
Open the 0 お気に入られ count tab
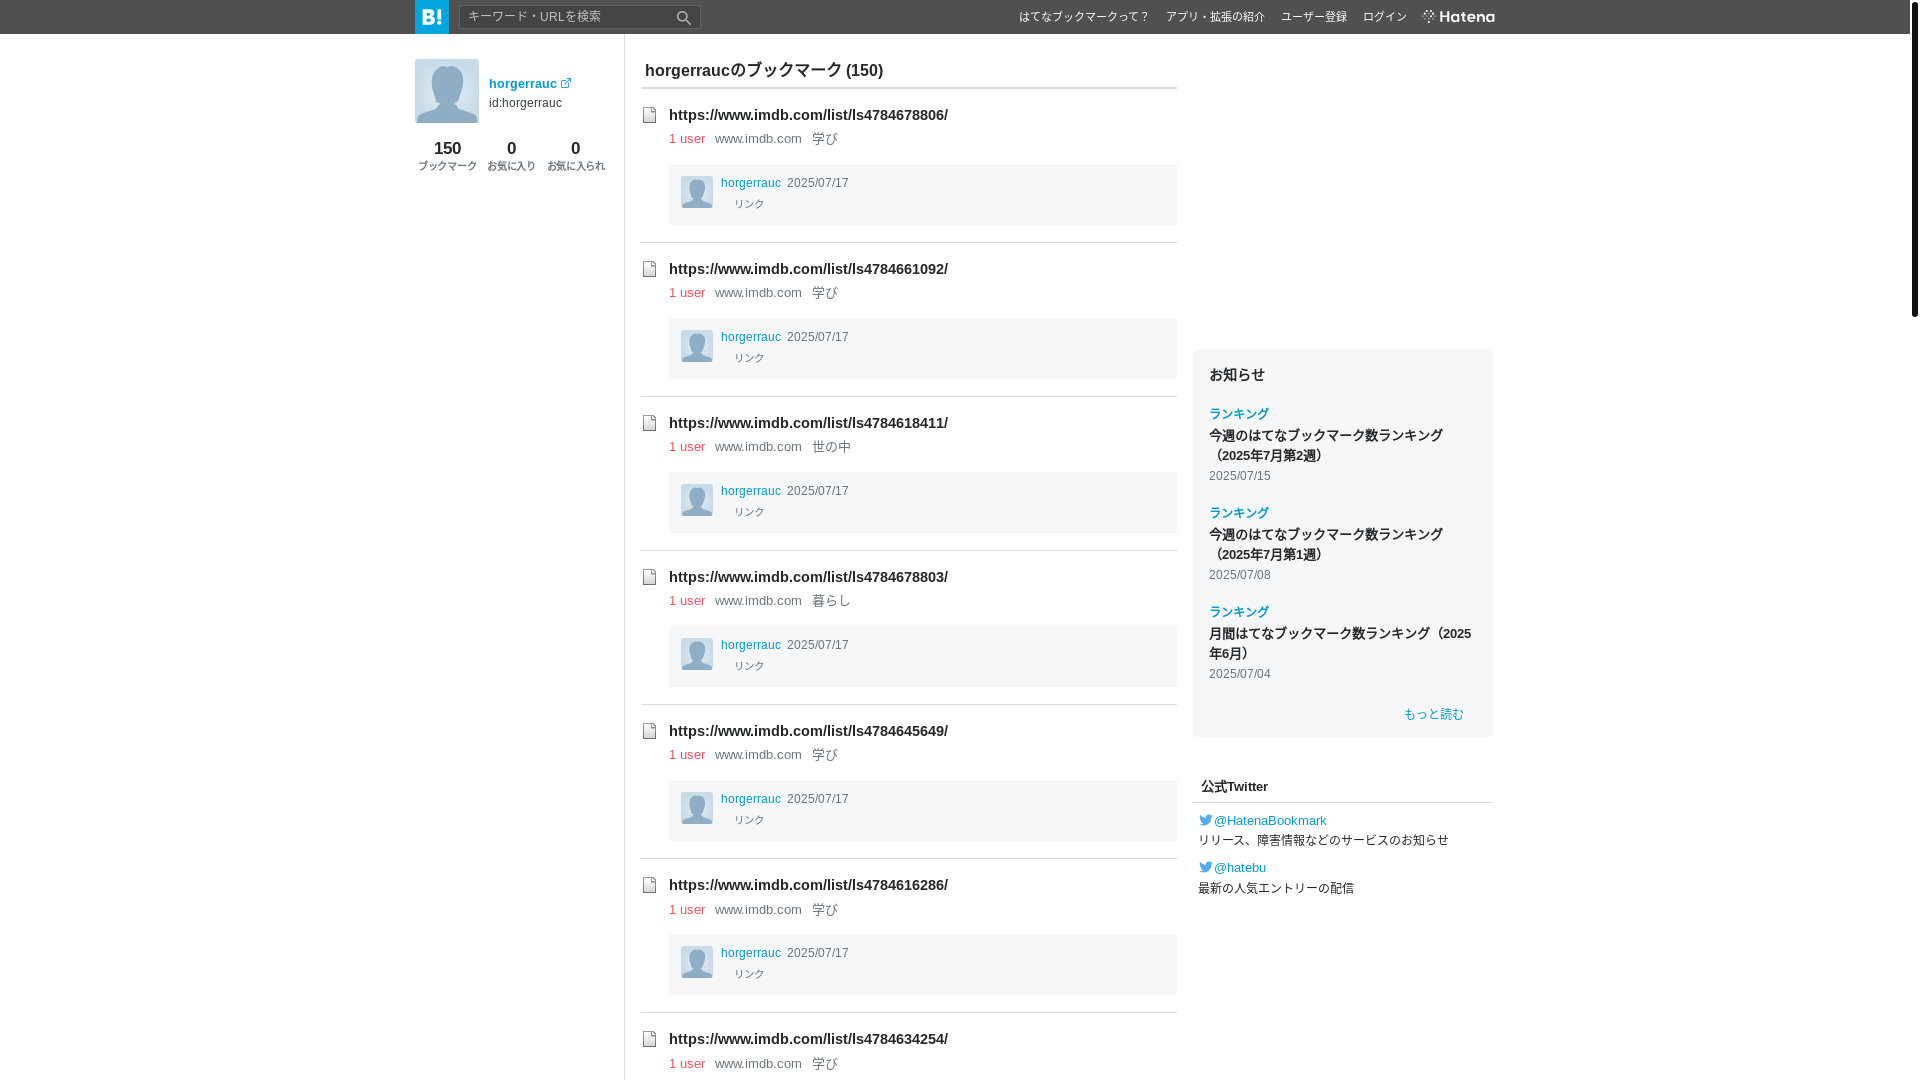click(x=576, y=156)
